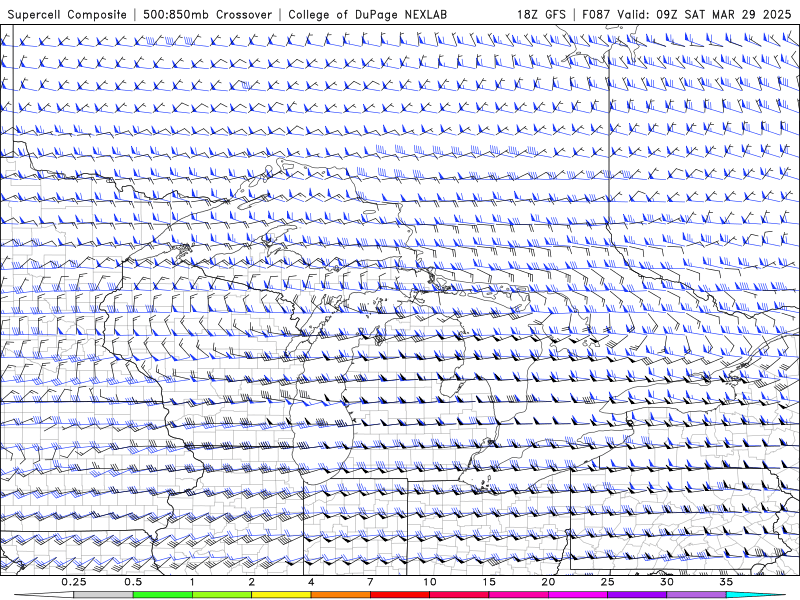
Task: Click the '10' colorbar label
Action: tap(430, 582)
